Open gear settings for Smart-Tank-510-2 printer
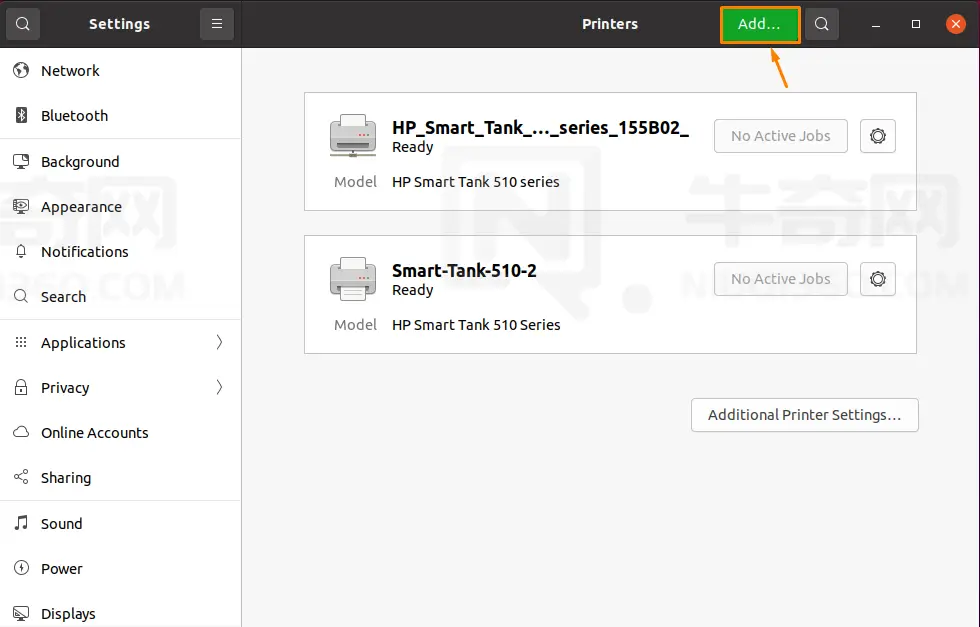The image size is (980, 627). coord(878,279)
